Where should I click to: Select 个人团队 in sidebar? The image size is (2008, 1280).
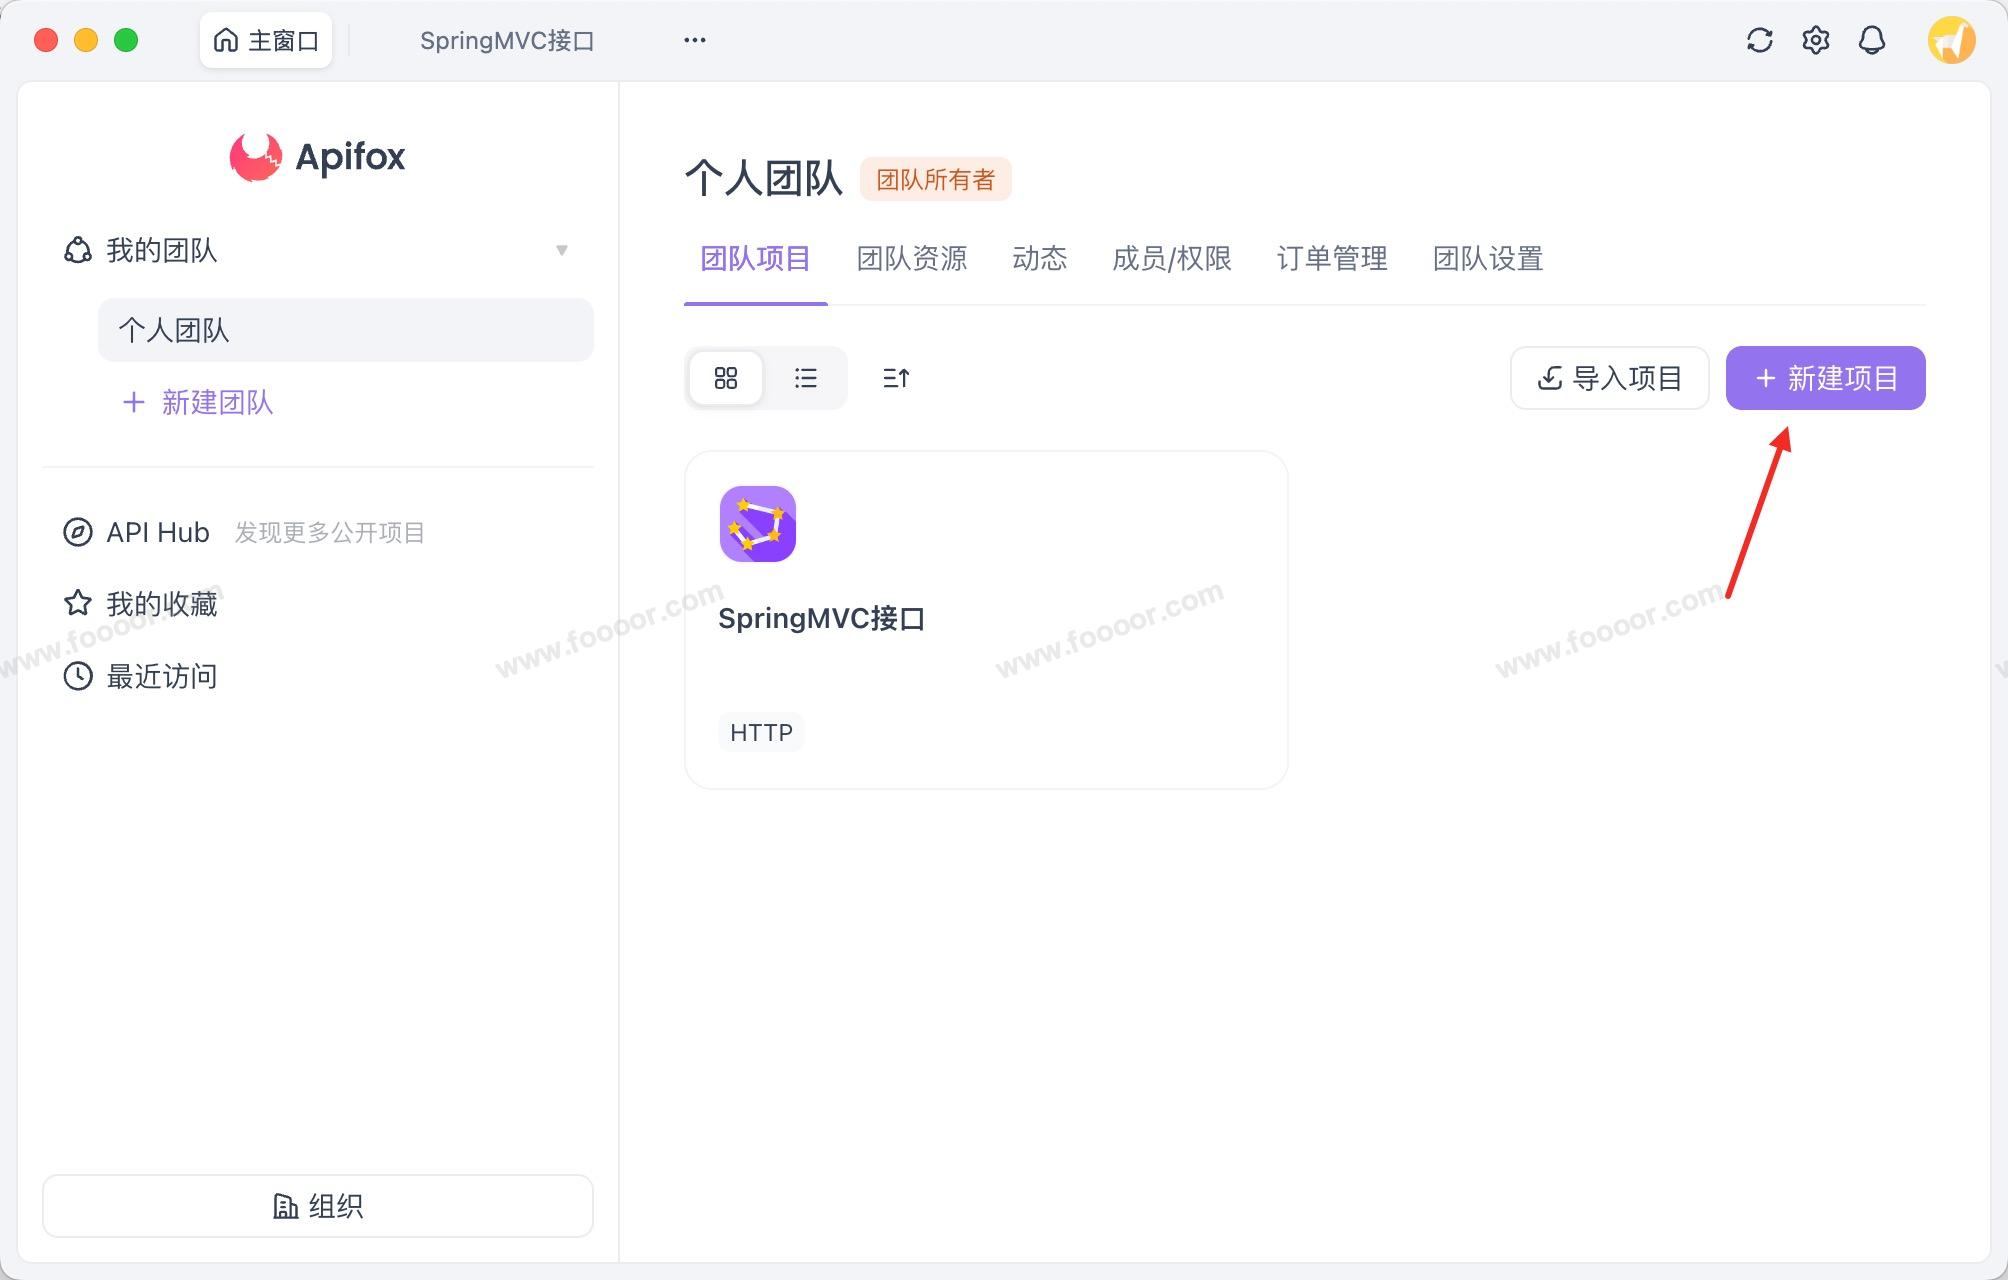[x=345, y=330]
